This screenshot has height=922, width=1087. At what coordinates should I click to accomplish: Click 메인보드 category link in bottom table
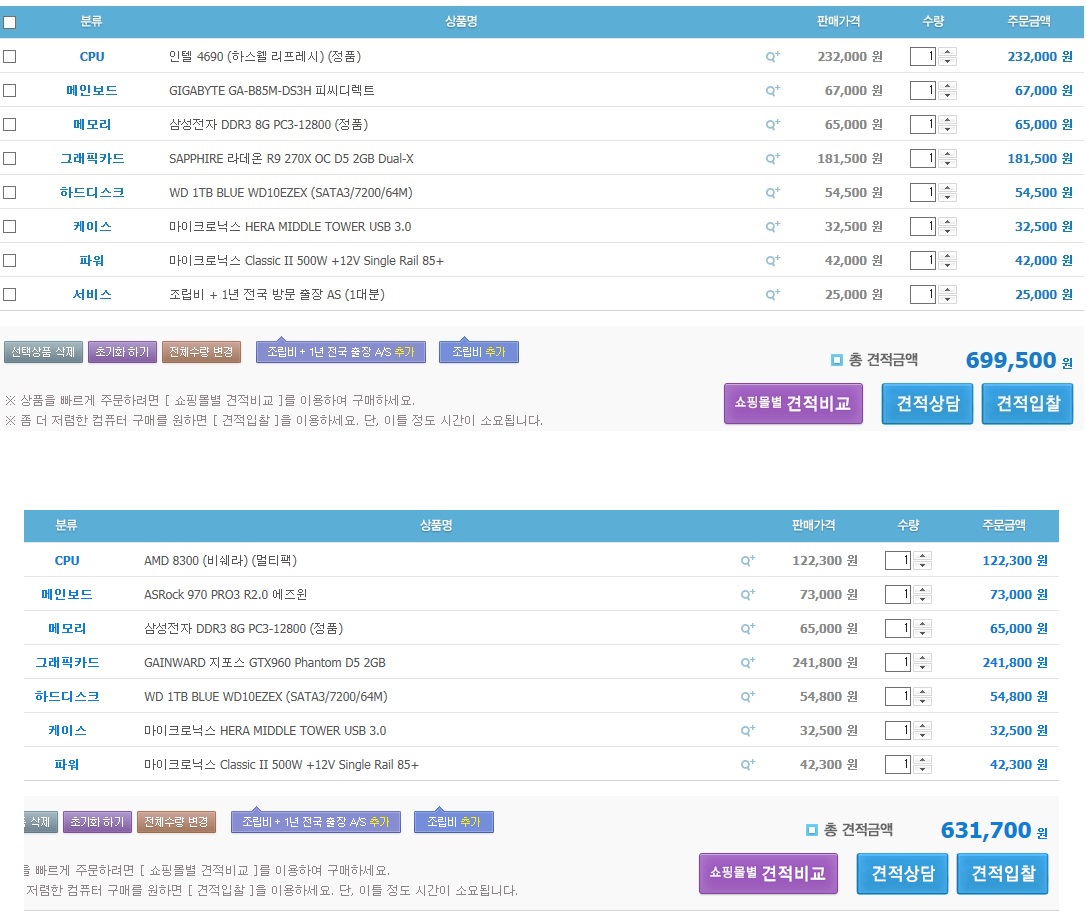(67, 595)
